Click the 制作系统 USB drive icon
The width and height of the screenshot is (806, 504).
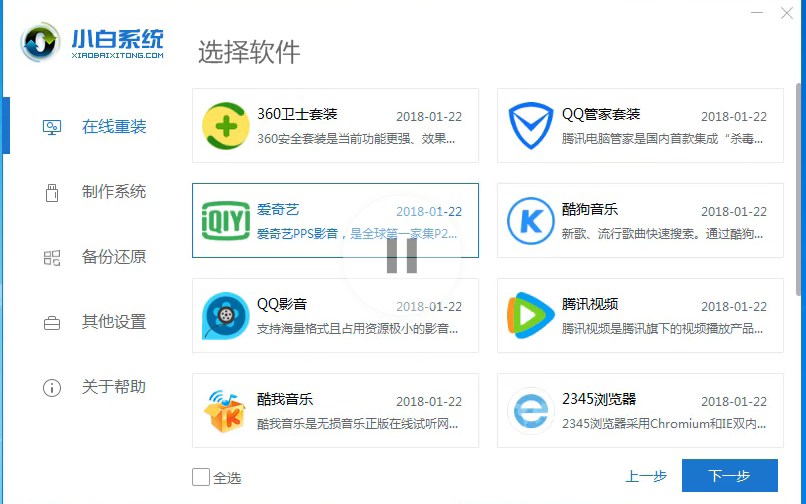(x=51, y=192)
